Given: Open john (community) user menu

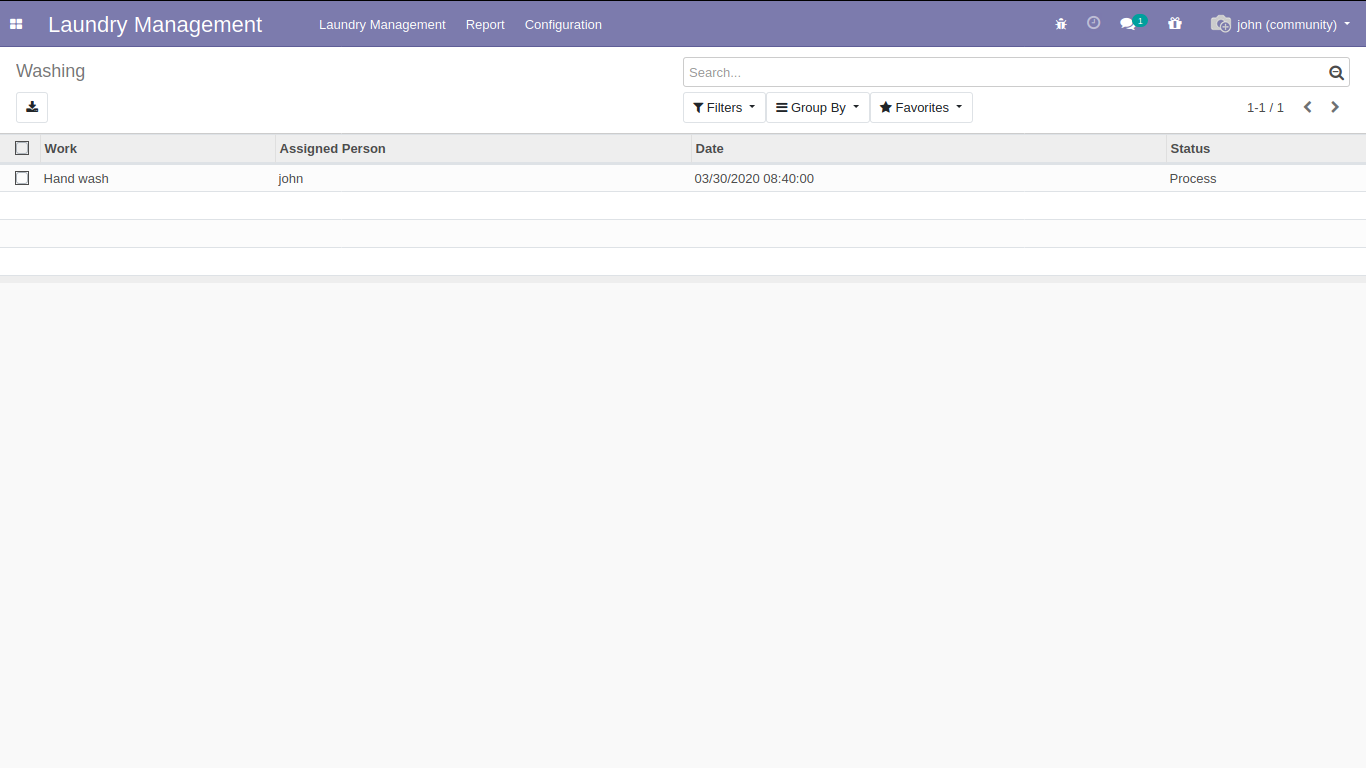Looking at the screenshot, I should pyautogui.click(x=1281, y=24).
